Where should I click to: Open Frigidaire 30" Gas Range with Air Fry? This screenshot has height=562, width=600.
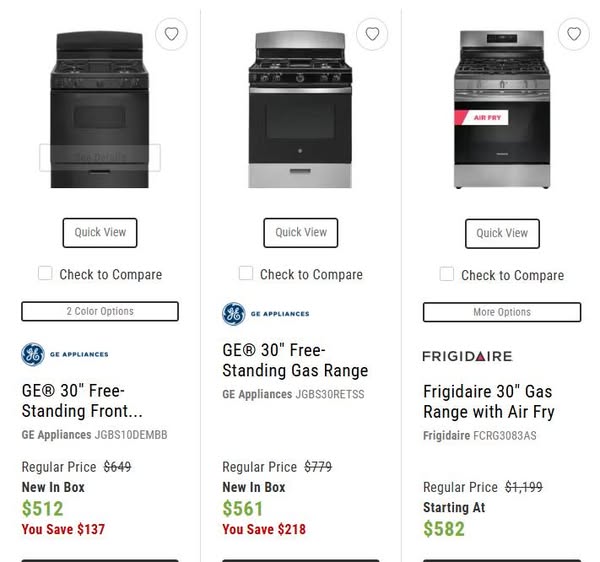[488, 401]
